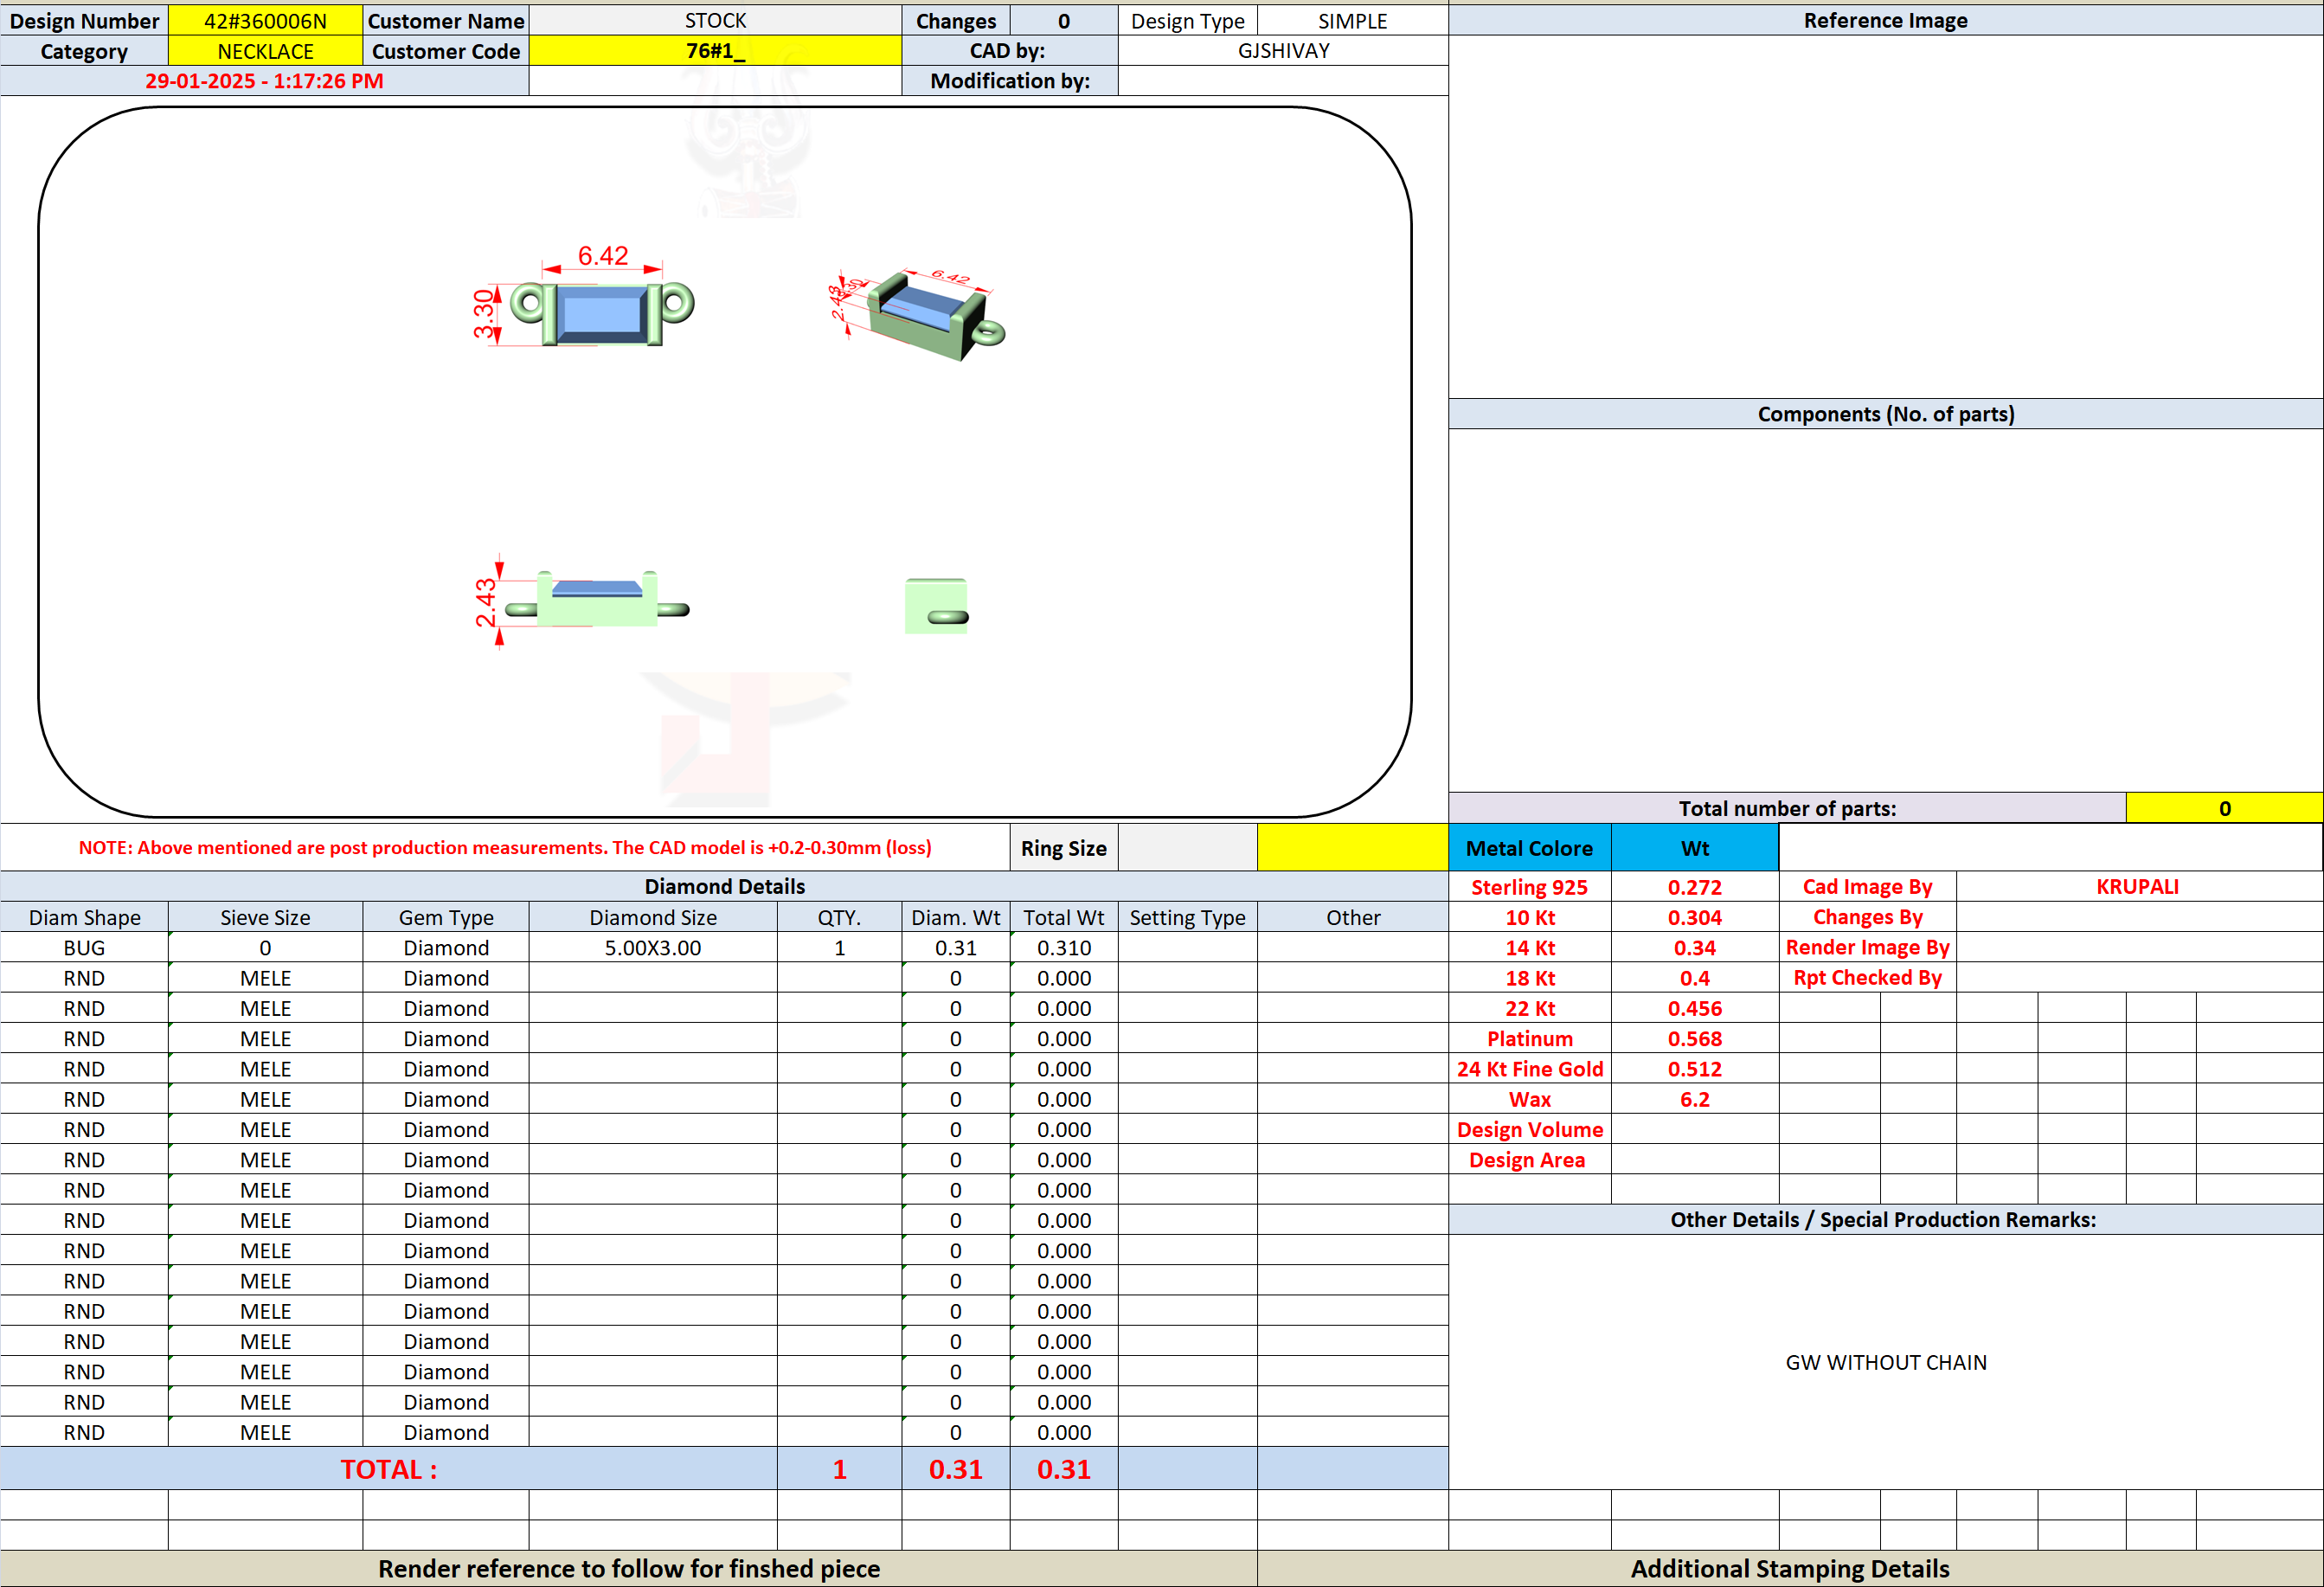Select the GJSHIVAY CAD by cell

point(1283,51)
